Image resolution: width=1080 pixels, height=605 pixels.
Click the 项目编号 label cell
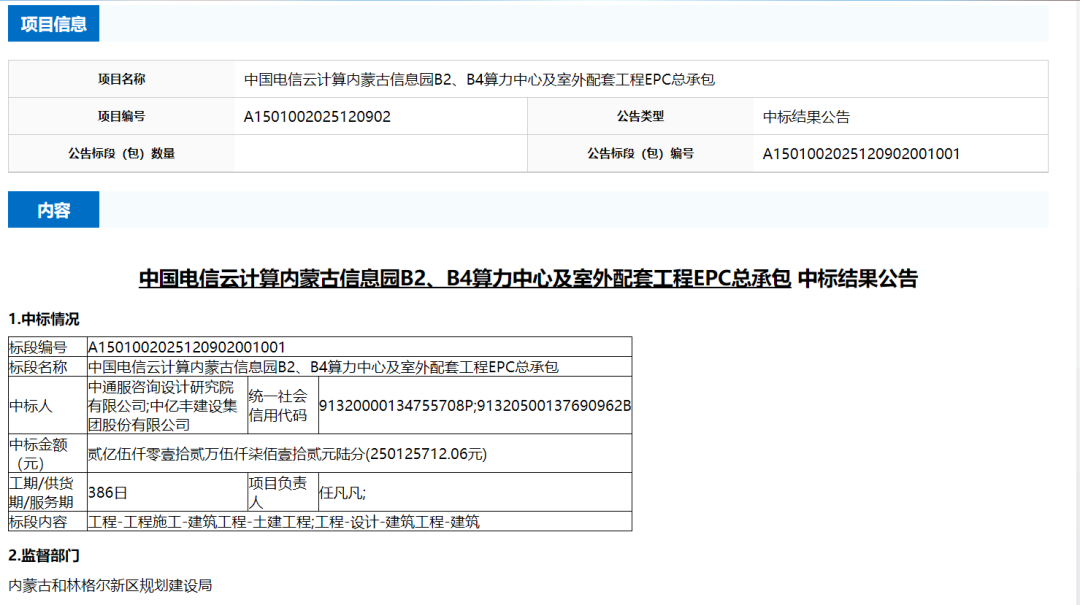[x=121, y=116]
